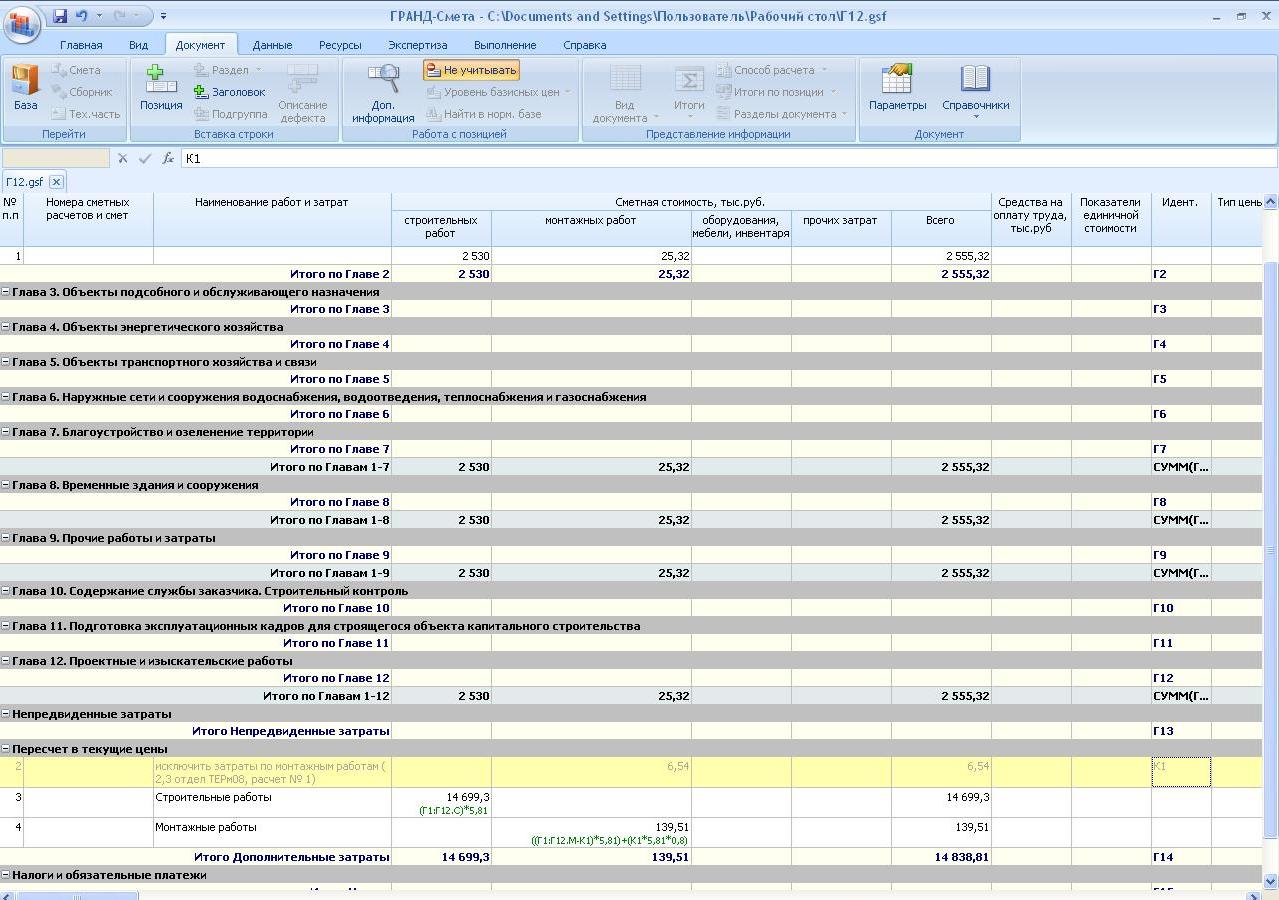1279x900 pixels.
Task: Insert a new Позиция row
Action: click(160, 88)
